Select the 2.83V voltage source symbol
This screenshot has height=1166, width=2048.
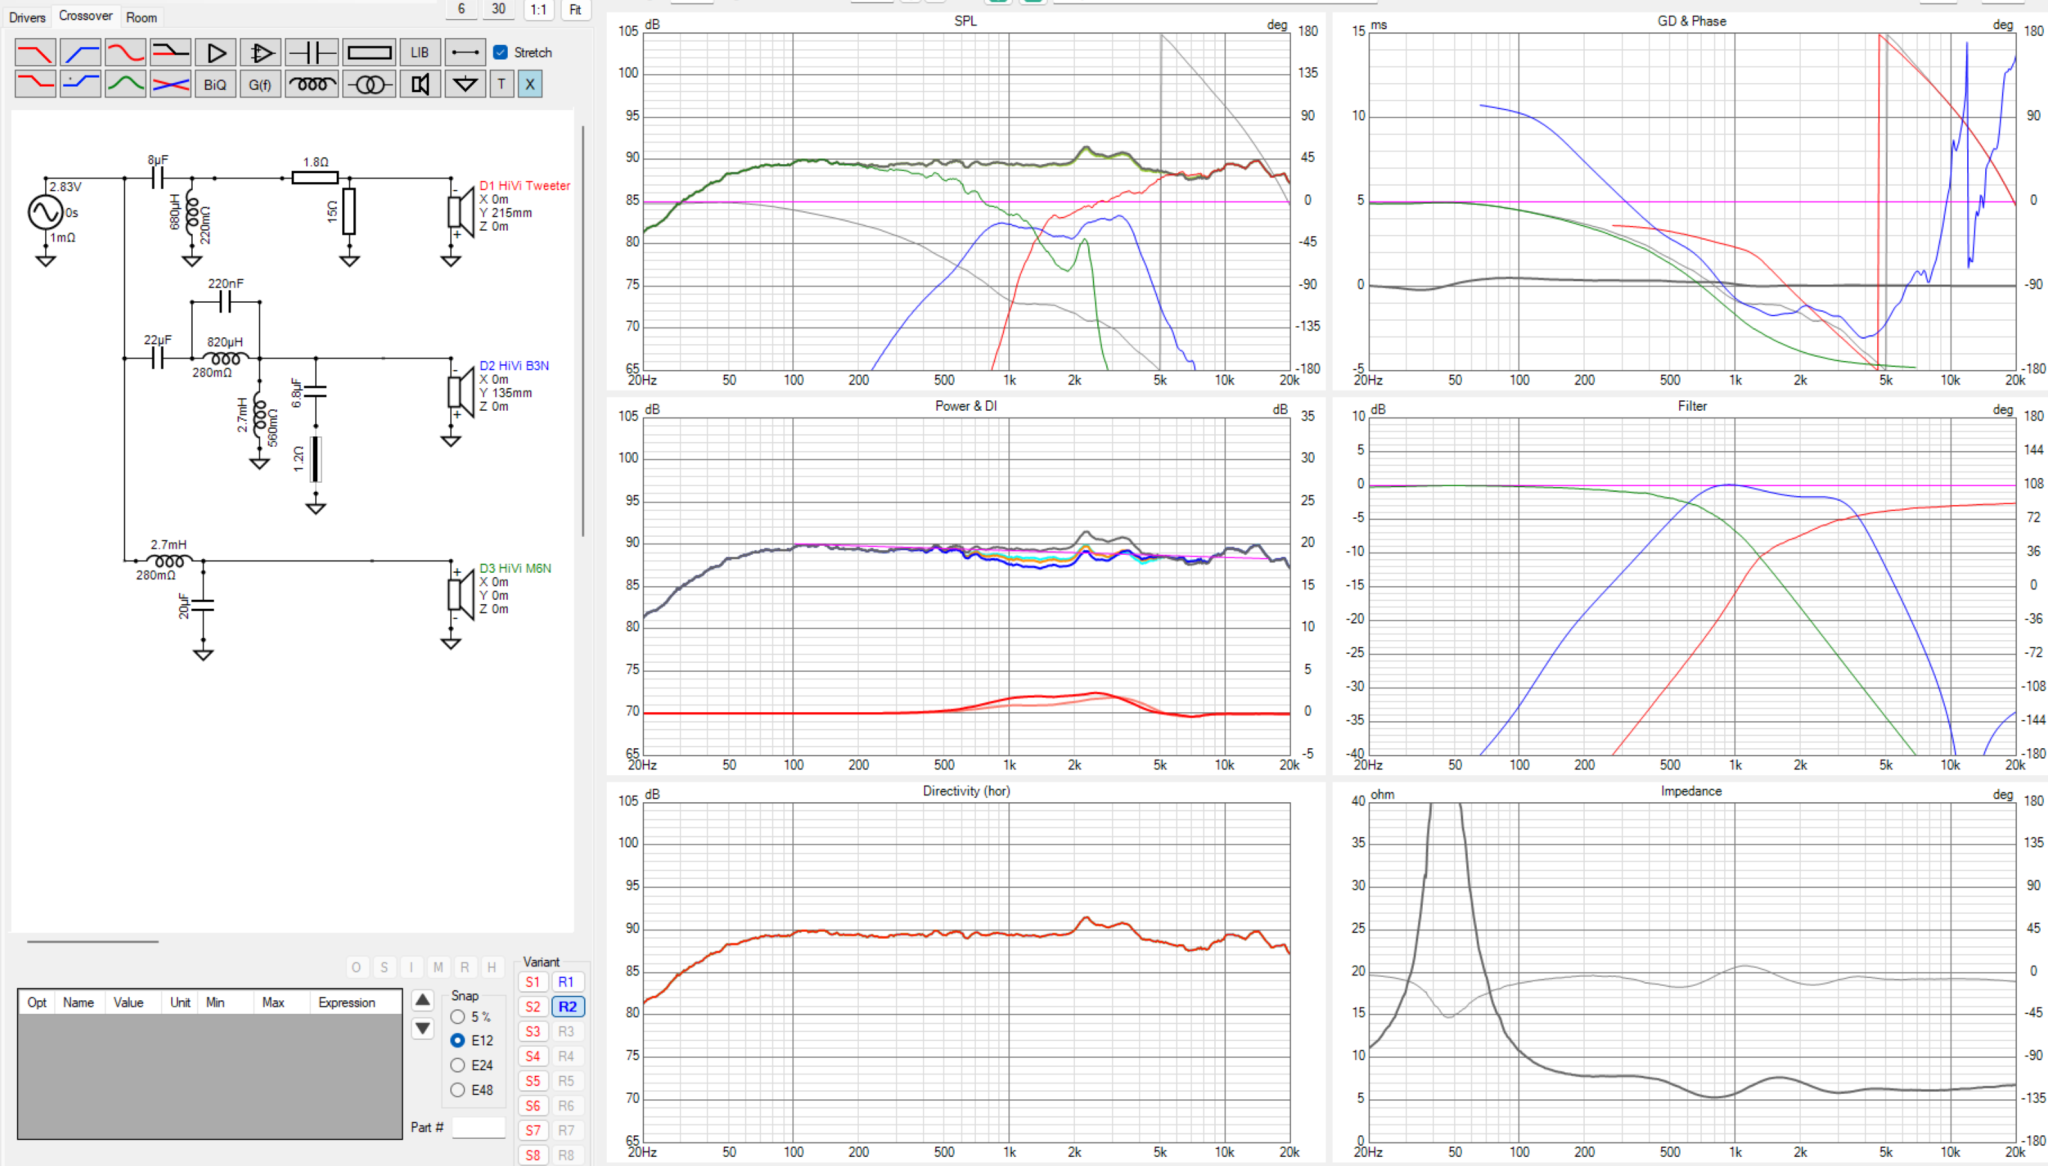pos(46,211)
